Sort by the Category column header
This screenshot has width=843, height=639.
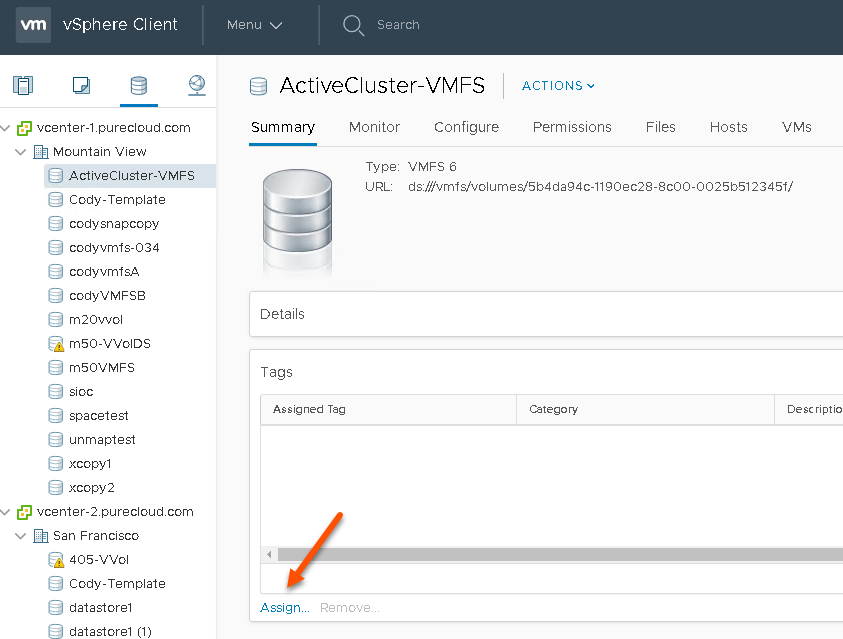tap(645, 410)
